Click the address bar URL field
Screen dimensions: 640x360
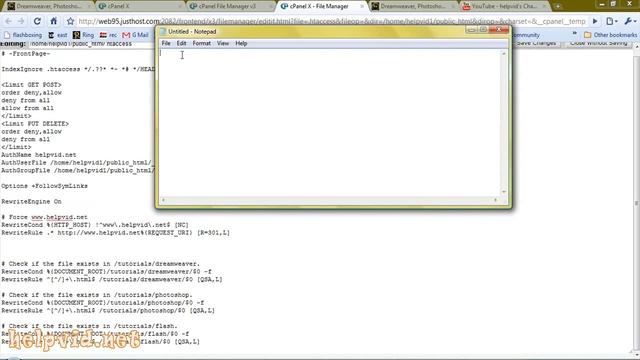click(x=331, y=21)
